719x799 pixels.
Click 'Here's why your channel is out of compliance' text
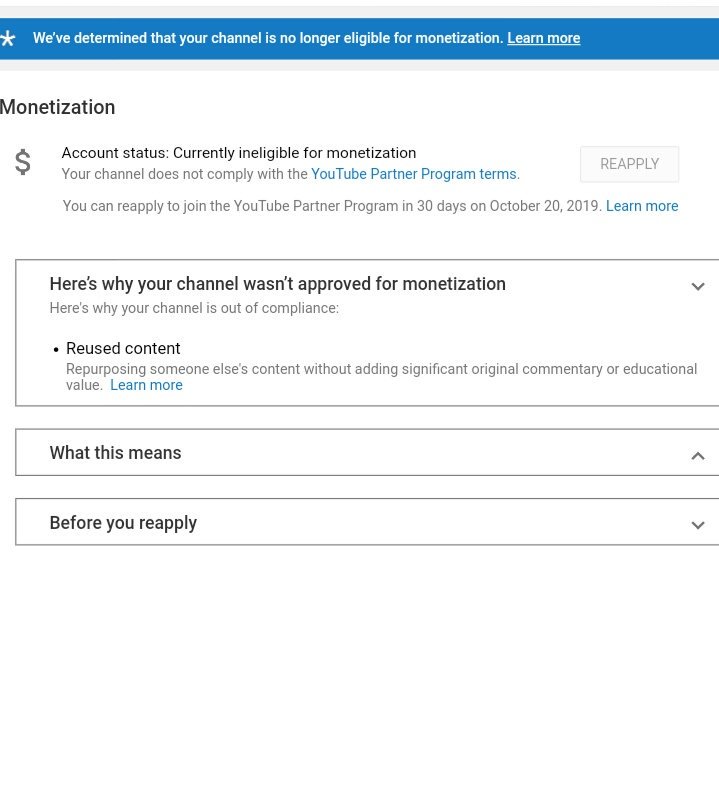click(194, 308)
